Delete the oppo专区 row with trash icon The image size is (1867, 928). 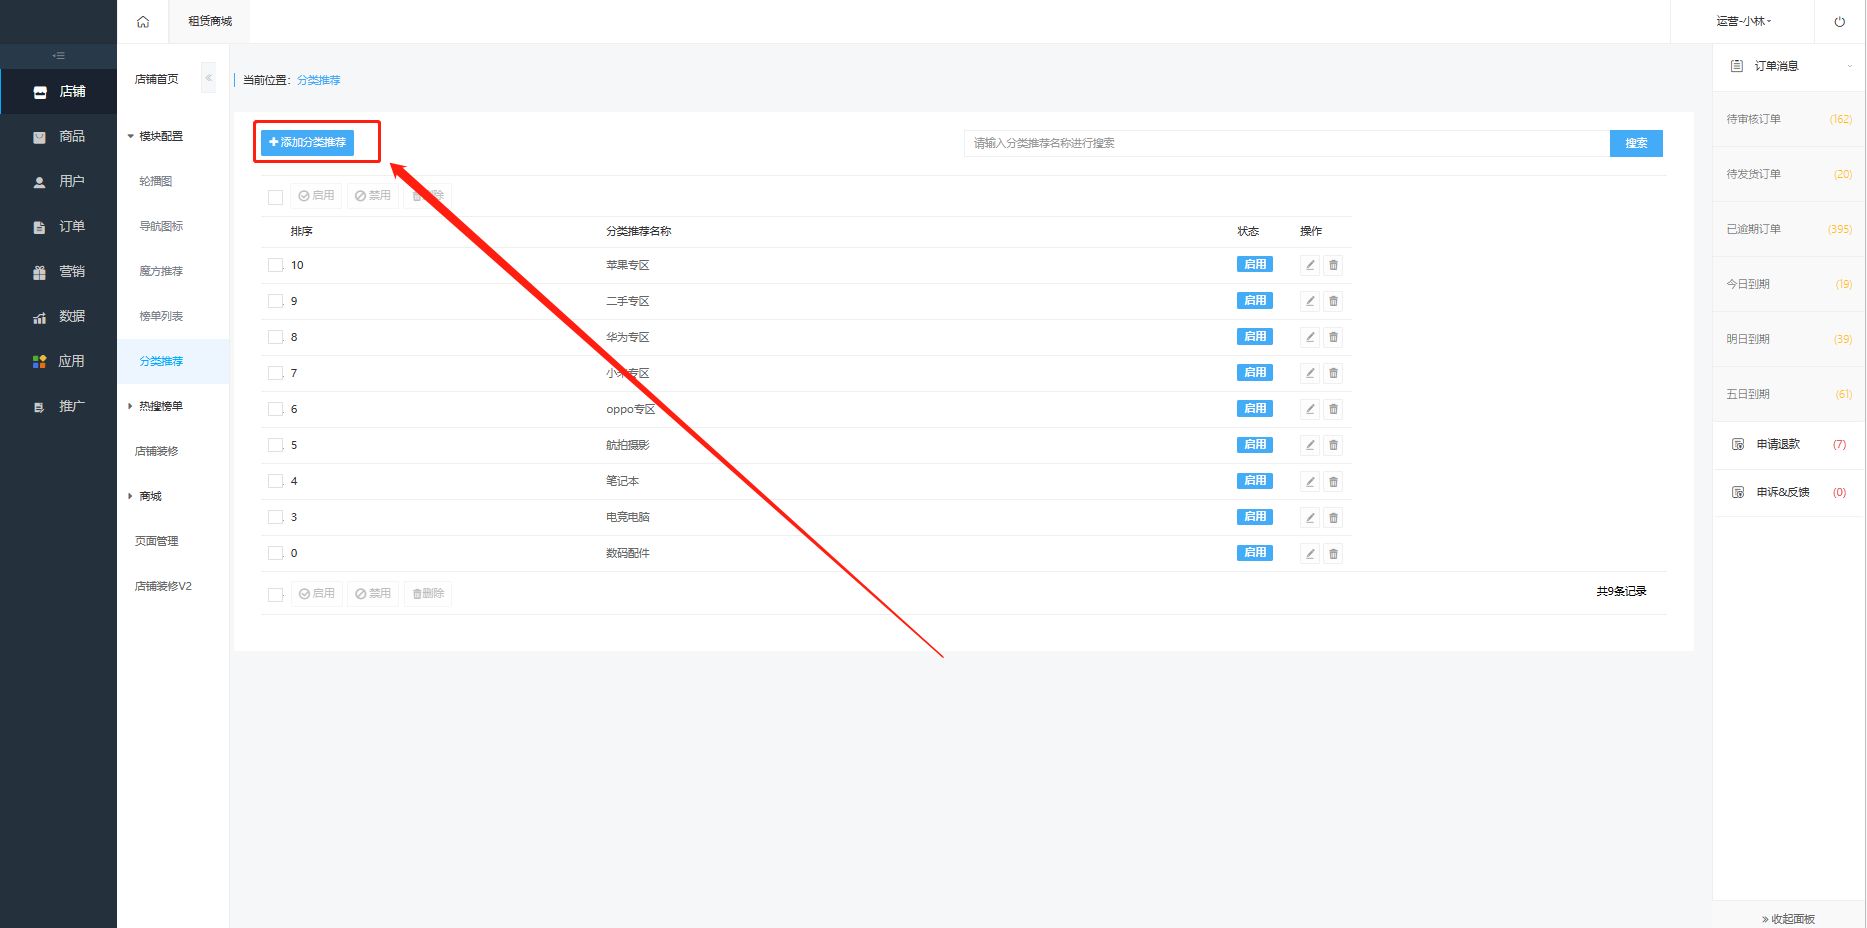[x=1333, y=409]
